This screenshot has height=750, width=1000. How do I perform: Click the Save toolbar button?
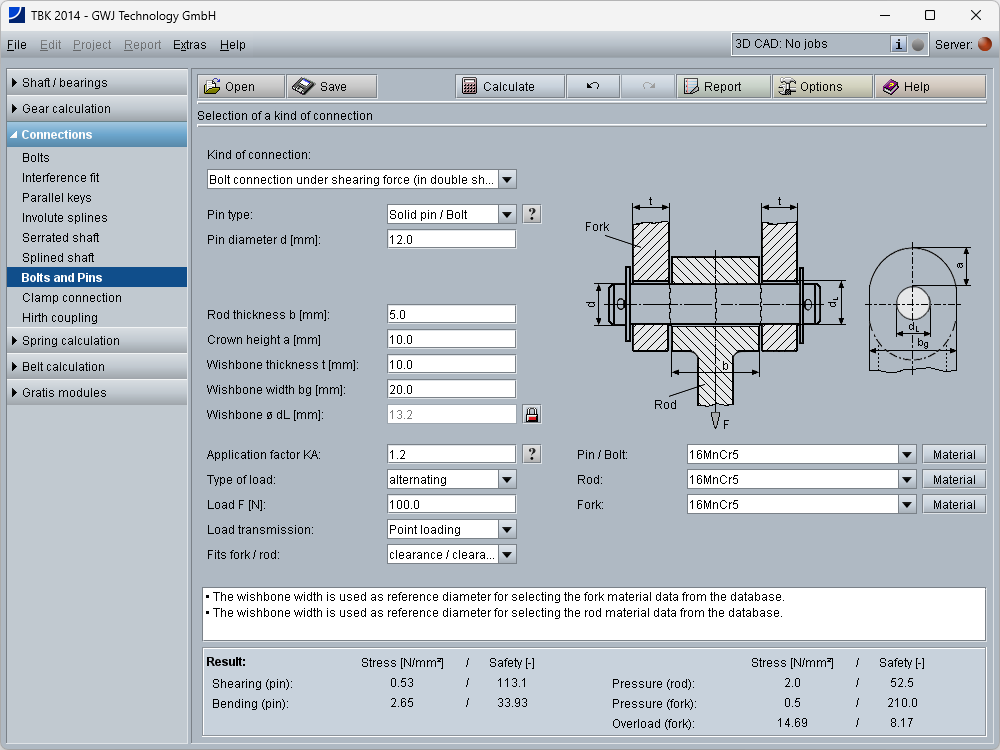click(x=331, y=87)
